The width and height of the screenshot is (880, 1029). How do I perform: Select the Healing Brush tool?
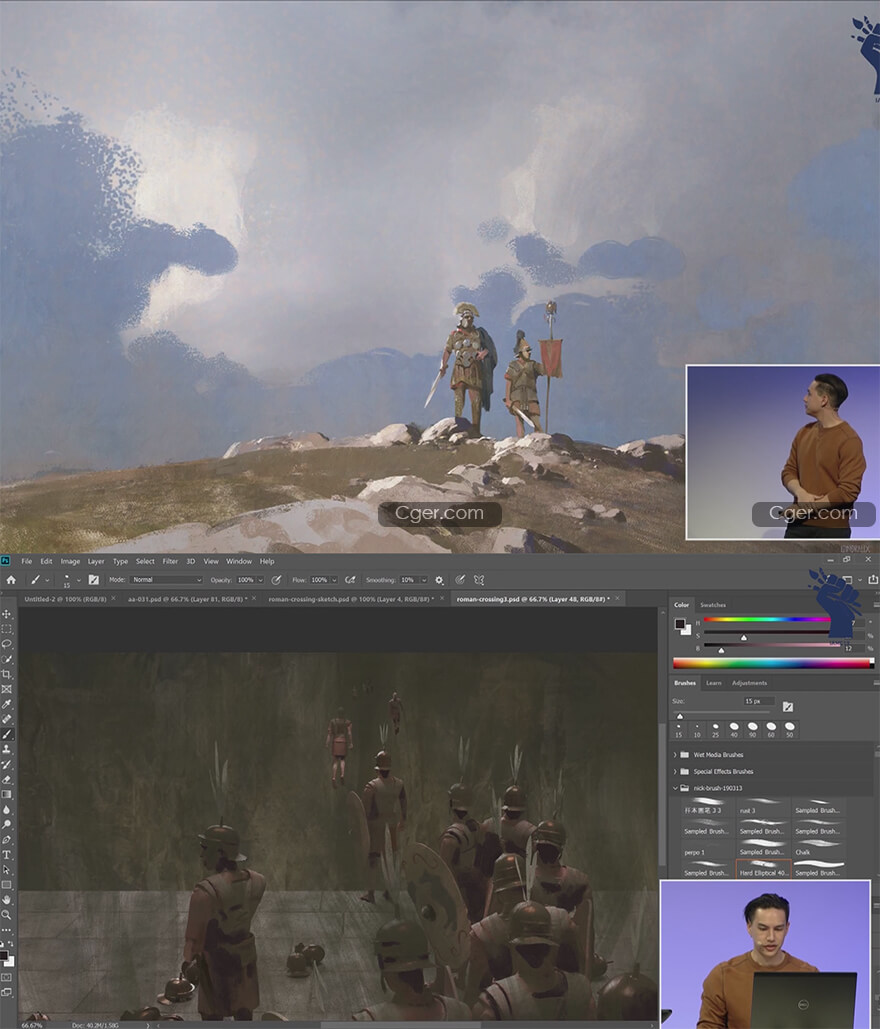pos(7,719)
